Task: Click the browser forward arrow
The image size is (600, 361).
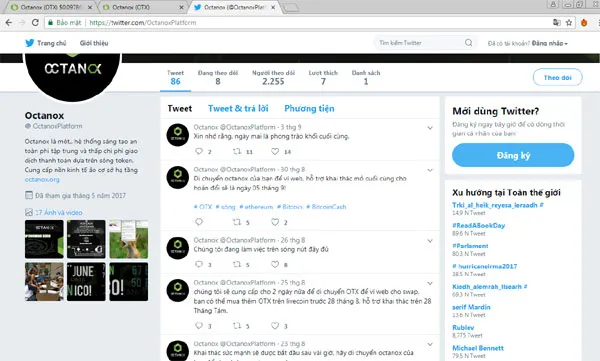Action: point(22,23)
